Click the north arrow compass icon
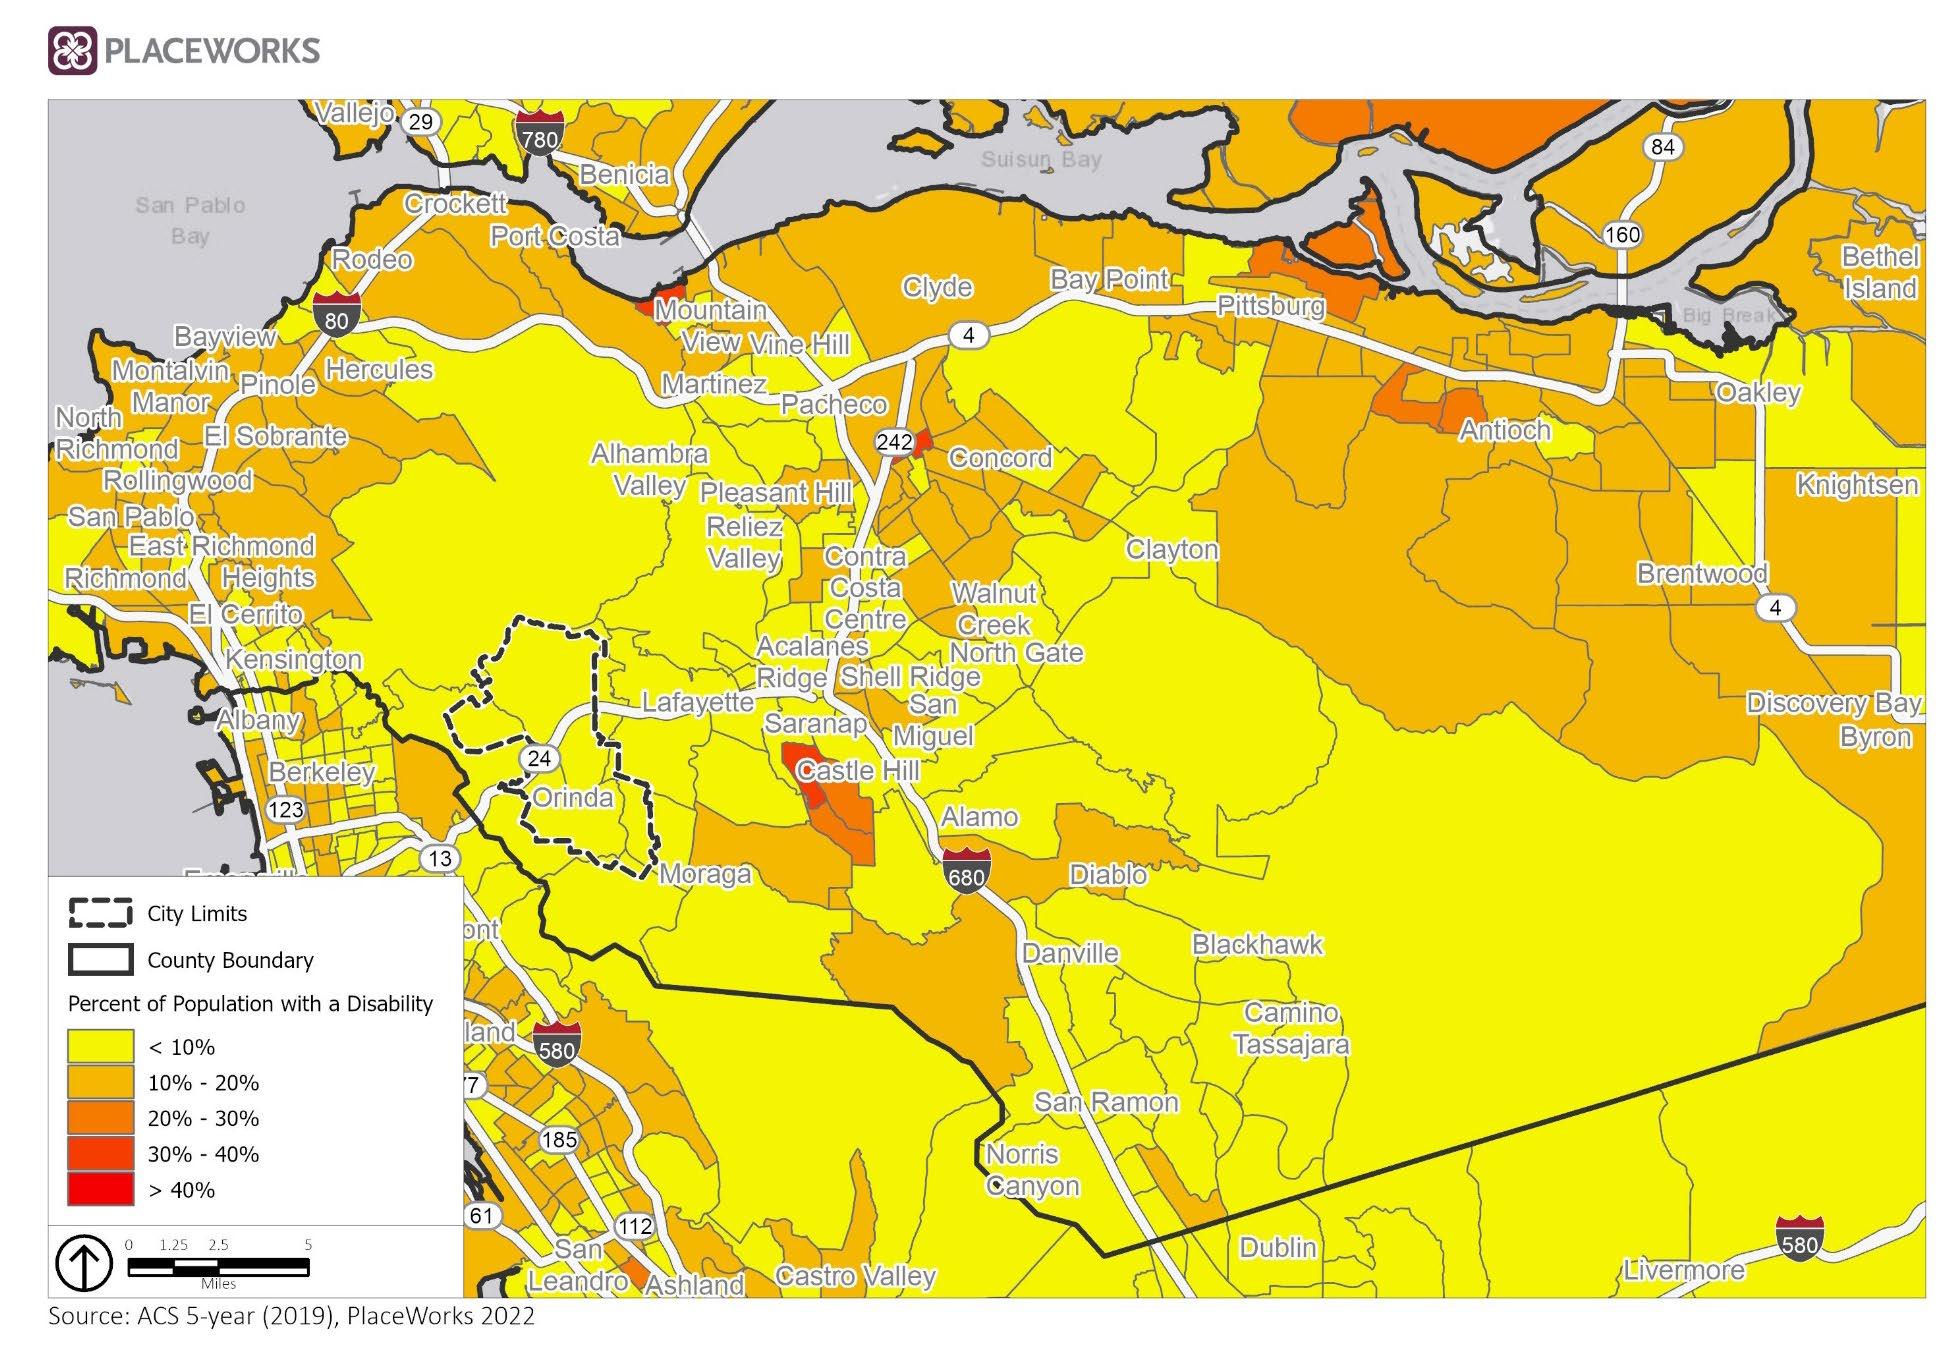The image size is (1947, 1346). click(83, 1263)
